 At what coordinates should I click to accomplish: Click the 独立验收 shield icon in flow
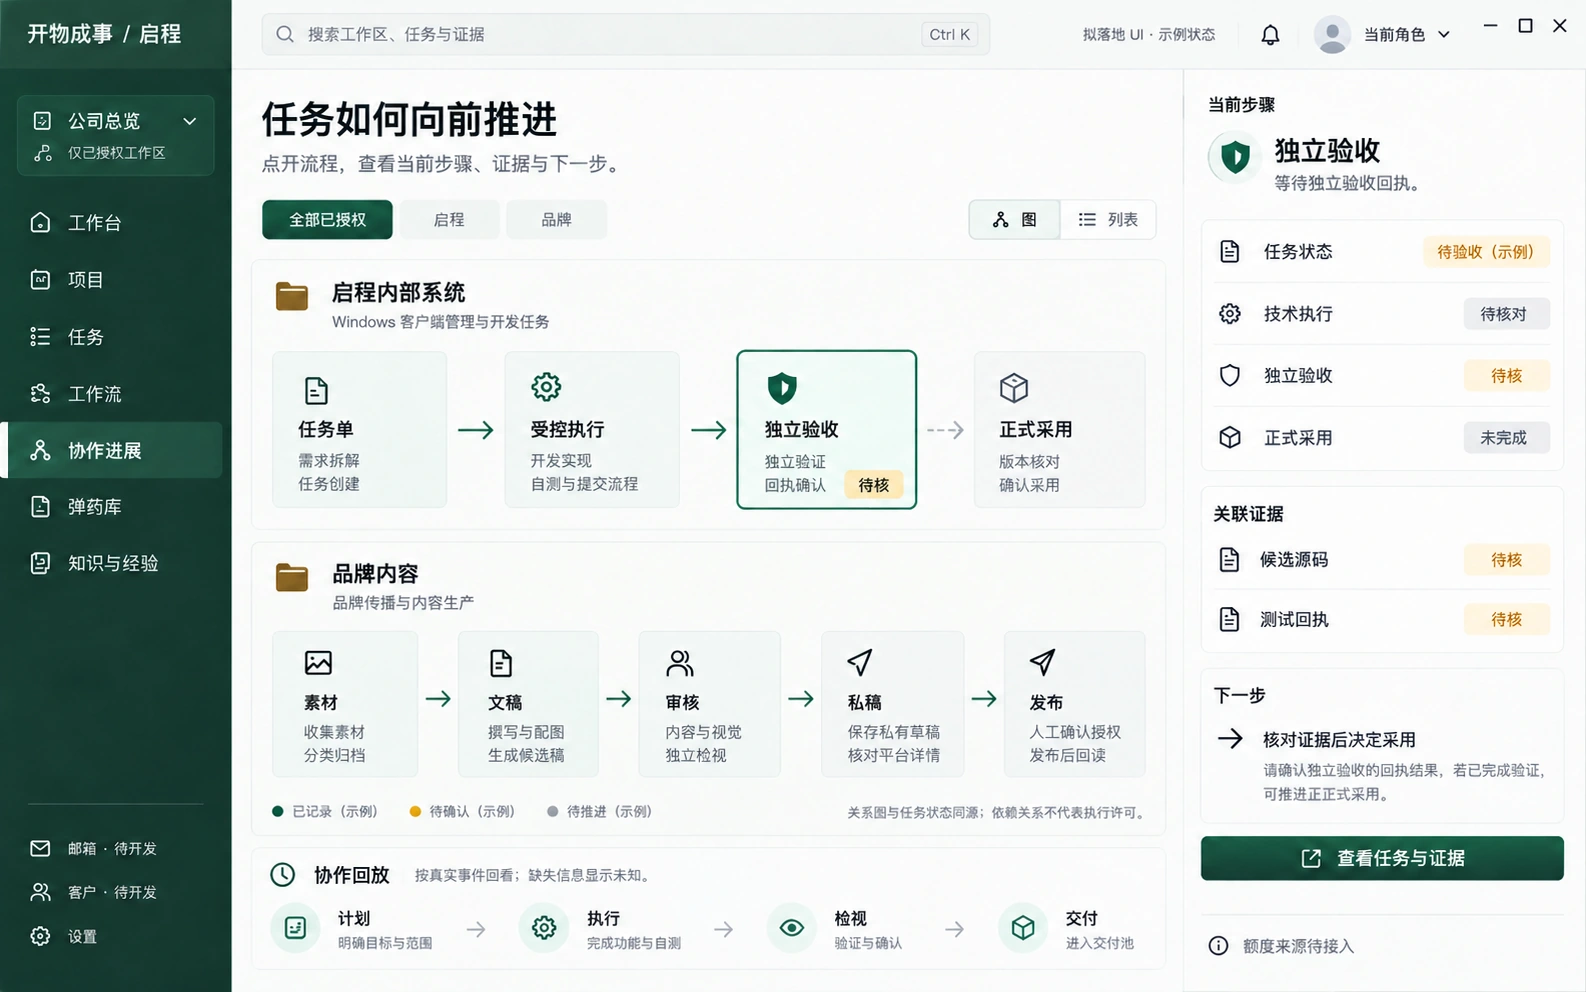point(782,387)
